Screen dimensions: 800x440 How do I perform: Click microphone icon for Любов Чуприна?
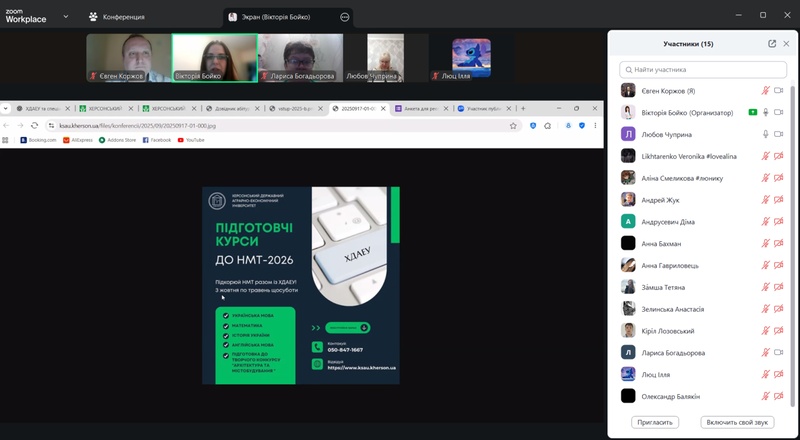pyautogui.click(x=766, y=134)
